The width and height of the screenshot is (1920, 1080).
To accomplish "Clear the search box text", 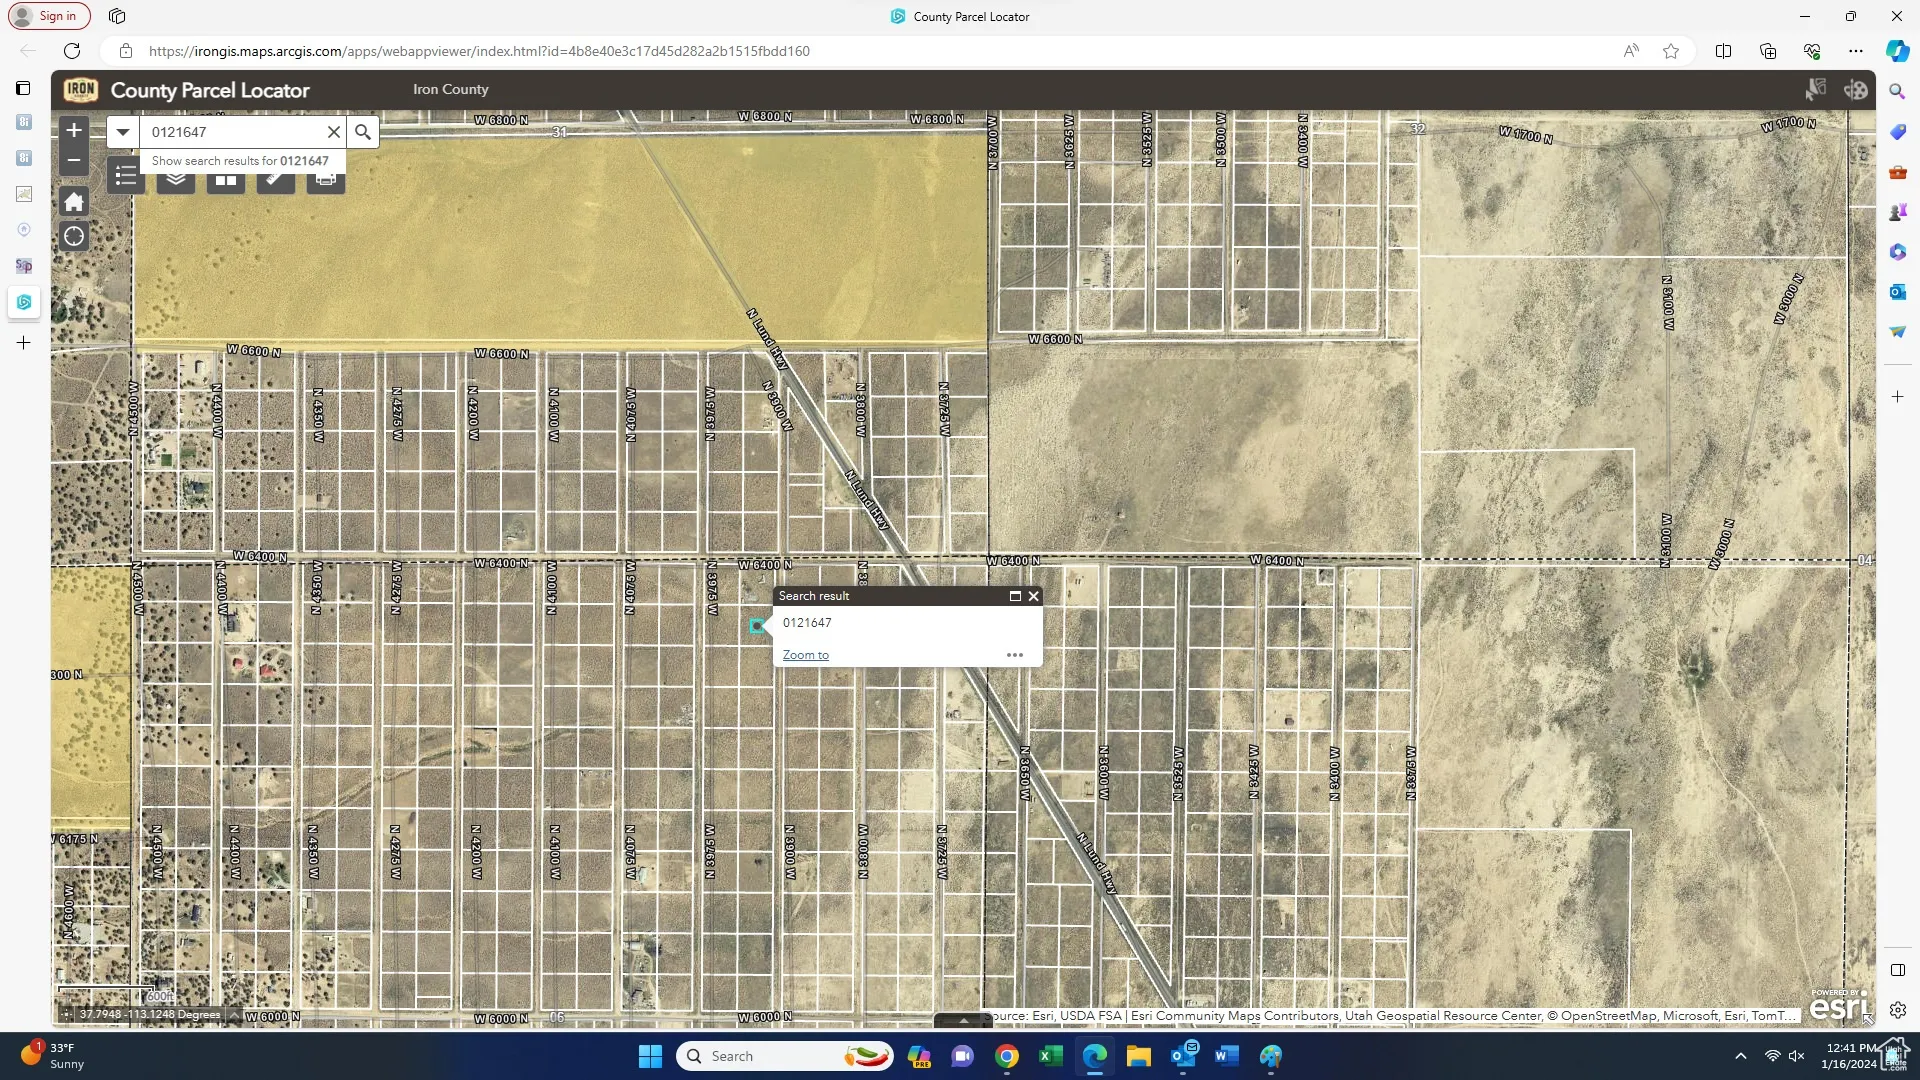I will coord(334,132).
